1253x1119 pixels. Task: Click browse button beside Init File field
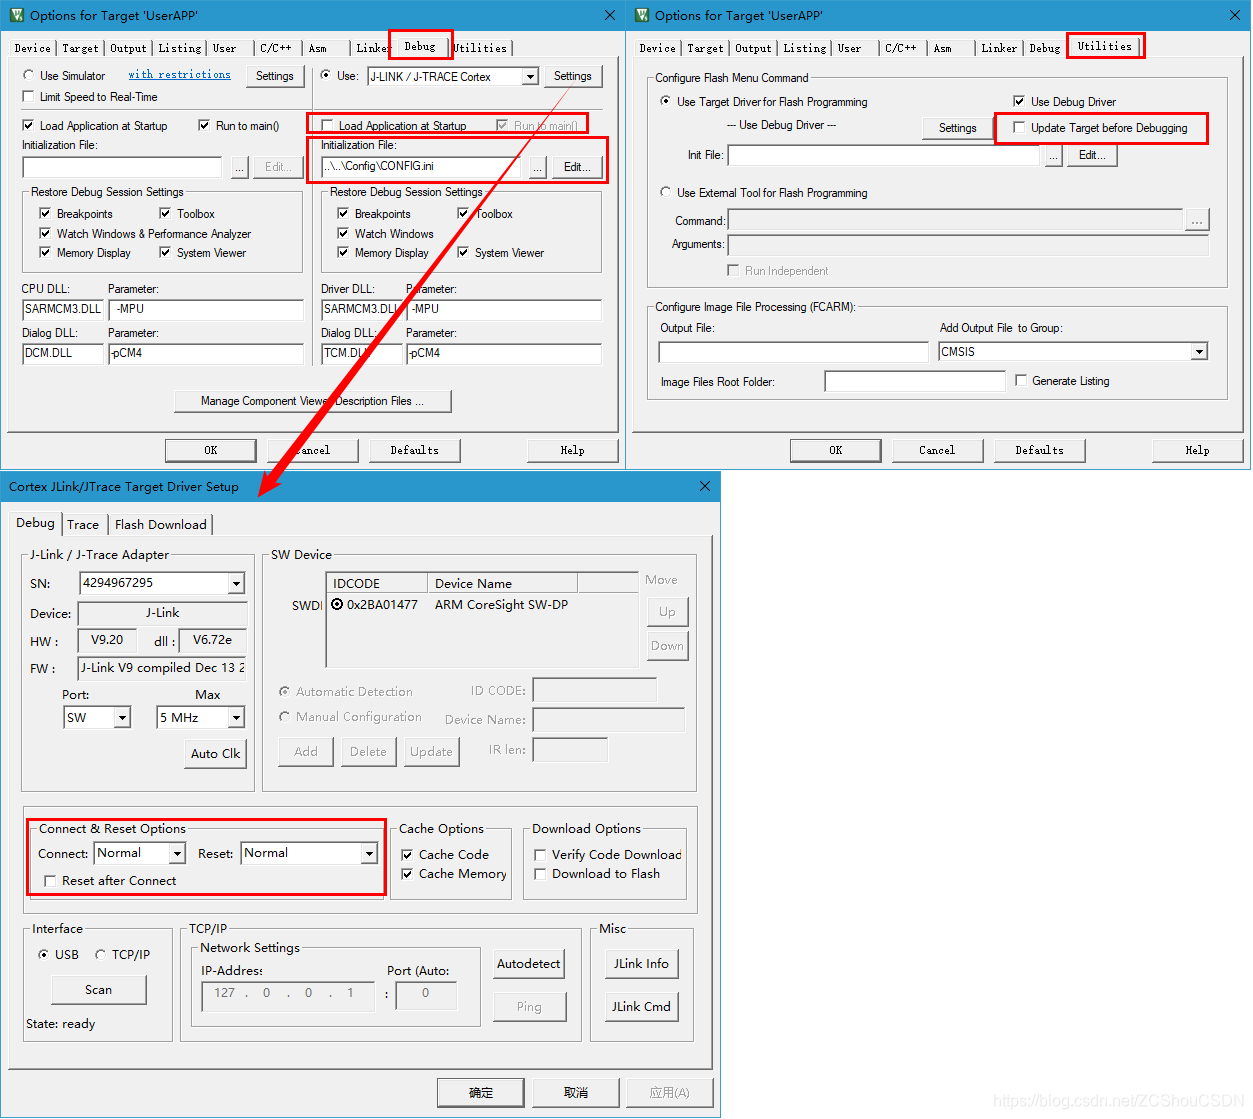(1053, 156)
